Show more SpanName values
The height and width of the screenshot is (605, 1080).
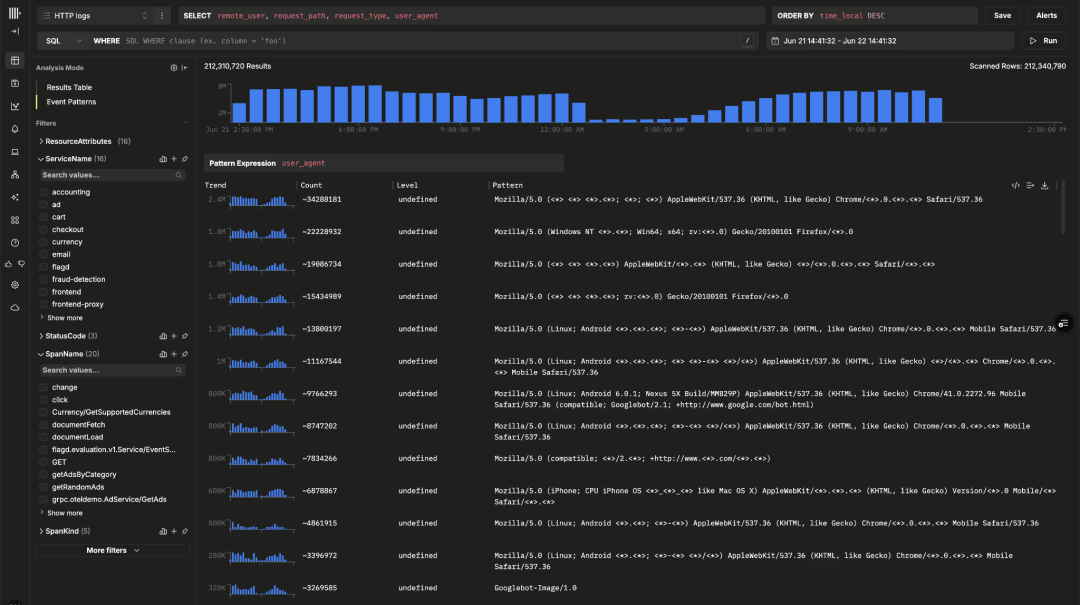(x=65, y=513)
